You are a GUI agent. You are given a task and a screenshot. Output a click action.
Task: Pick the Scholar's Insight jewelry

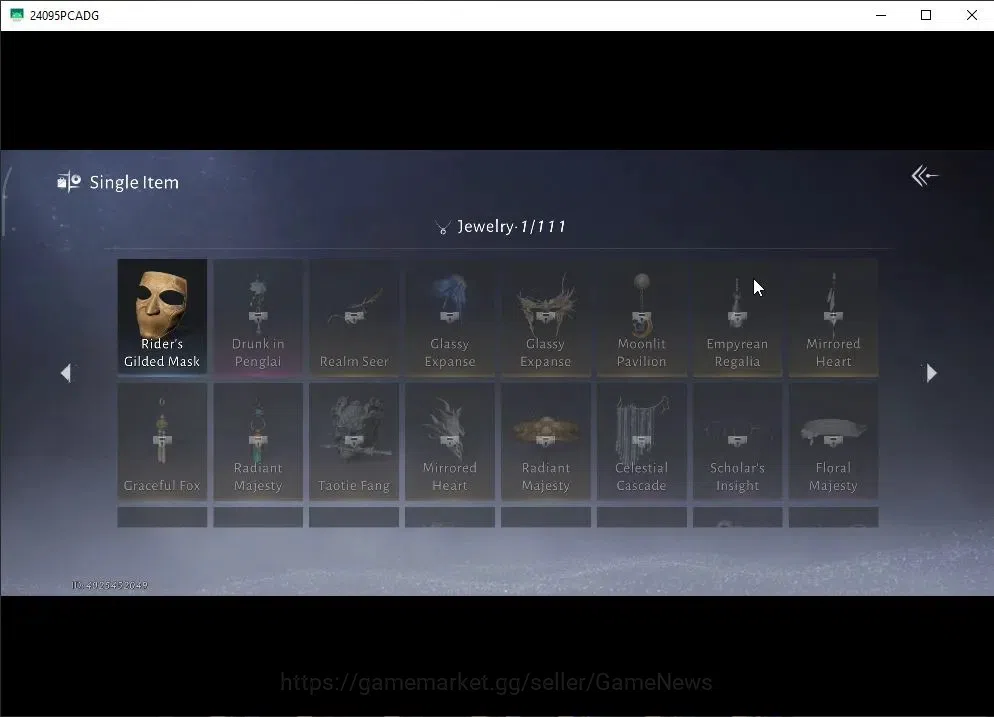pyautogui.click(x=737, y=440)
